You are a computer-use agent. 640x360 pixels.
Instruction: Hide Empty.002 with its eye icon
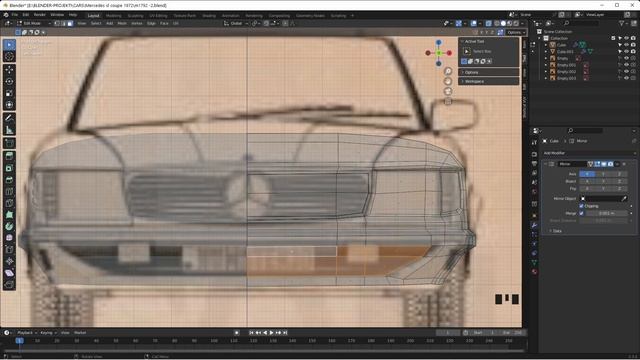627,71
